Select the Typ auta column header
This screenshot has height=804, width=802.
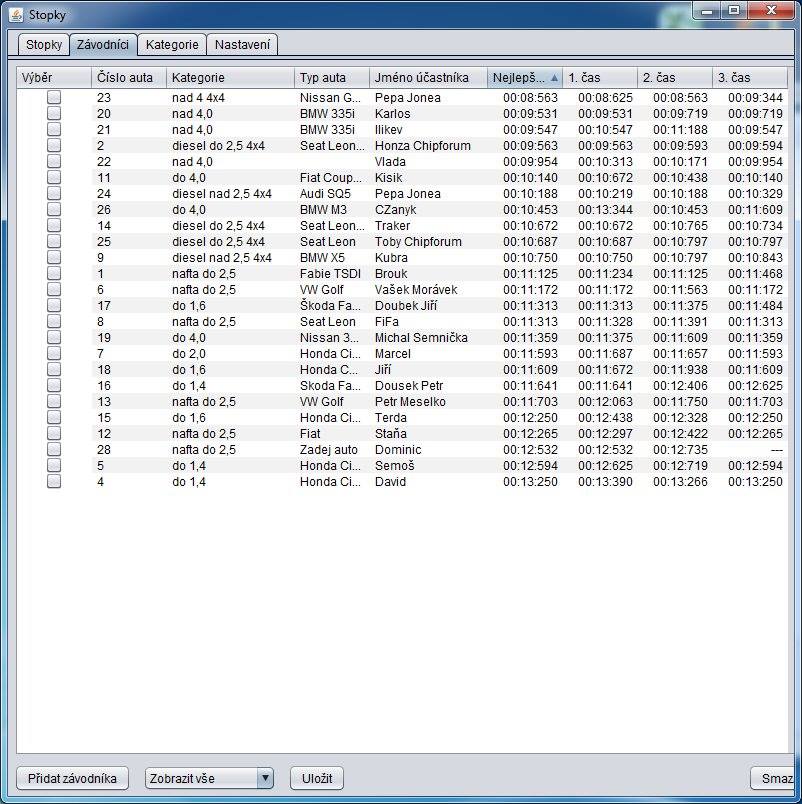point(332,78)
